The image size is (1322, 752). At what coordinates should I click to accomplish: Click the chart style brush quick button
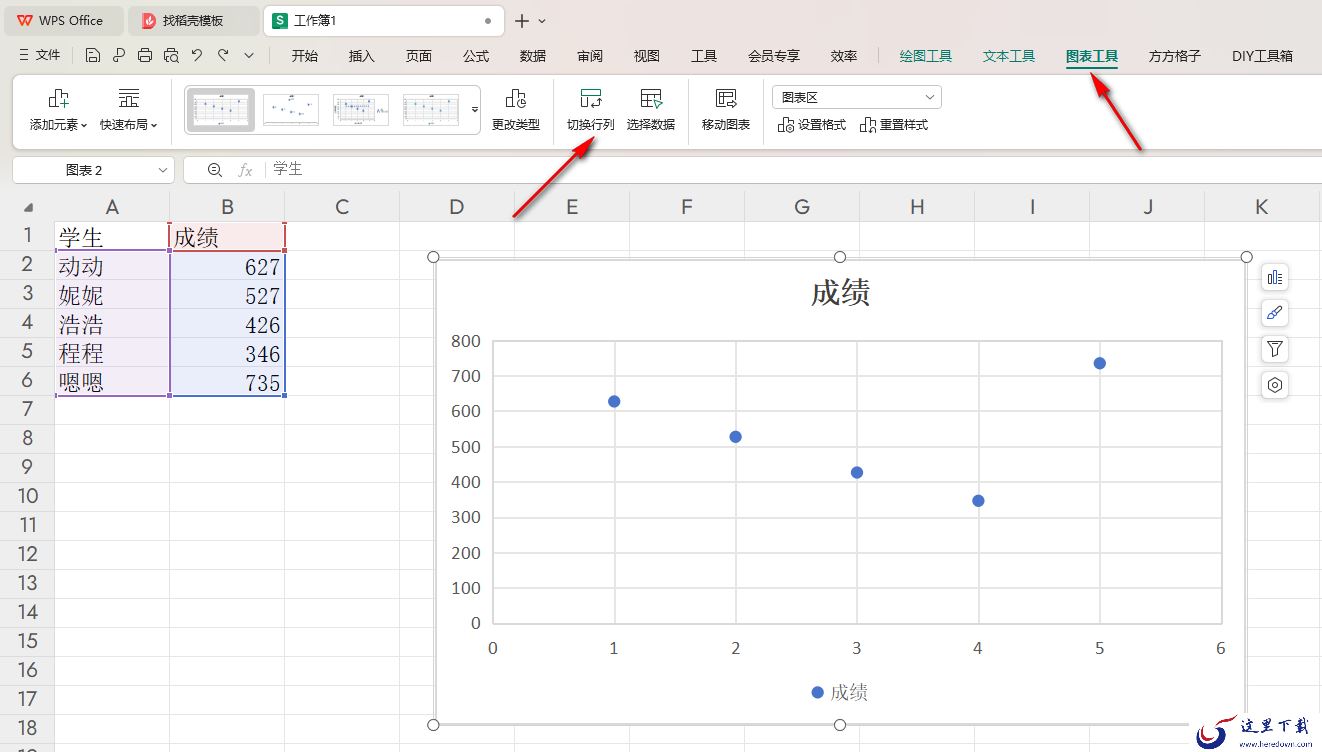1274,313
